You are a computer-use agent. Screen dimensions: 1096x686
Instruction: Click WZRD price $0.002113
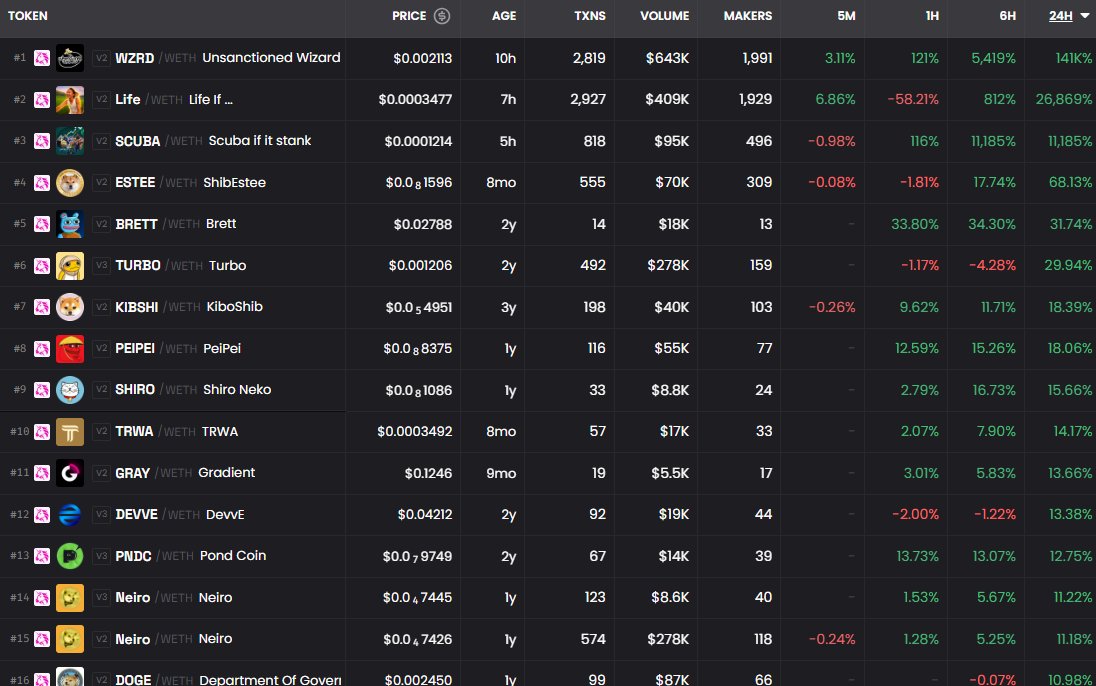422,59
